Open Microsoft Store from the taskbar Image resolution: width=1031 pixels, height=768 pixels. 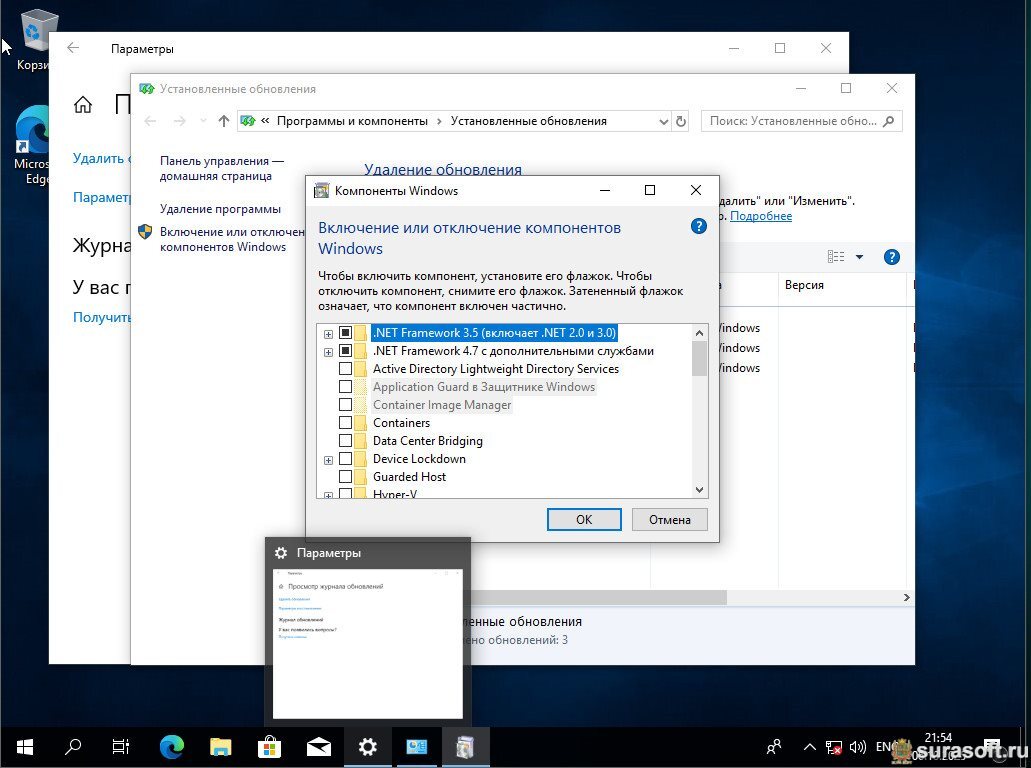[270, 746]
